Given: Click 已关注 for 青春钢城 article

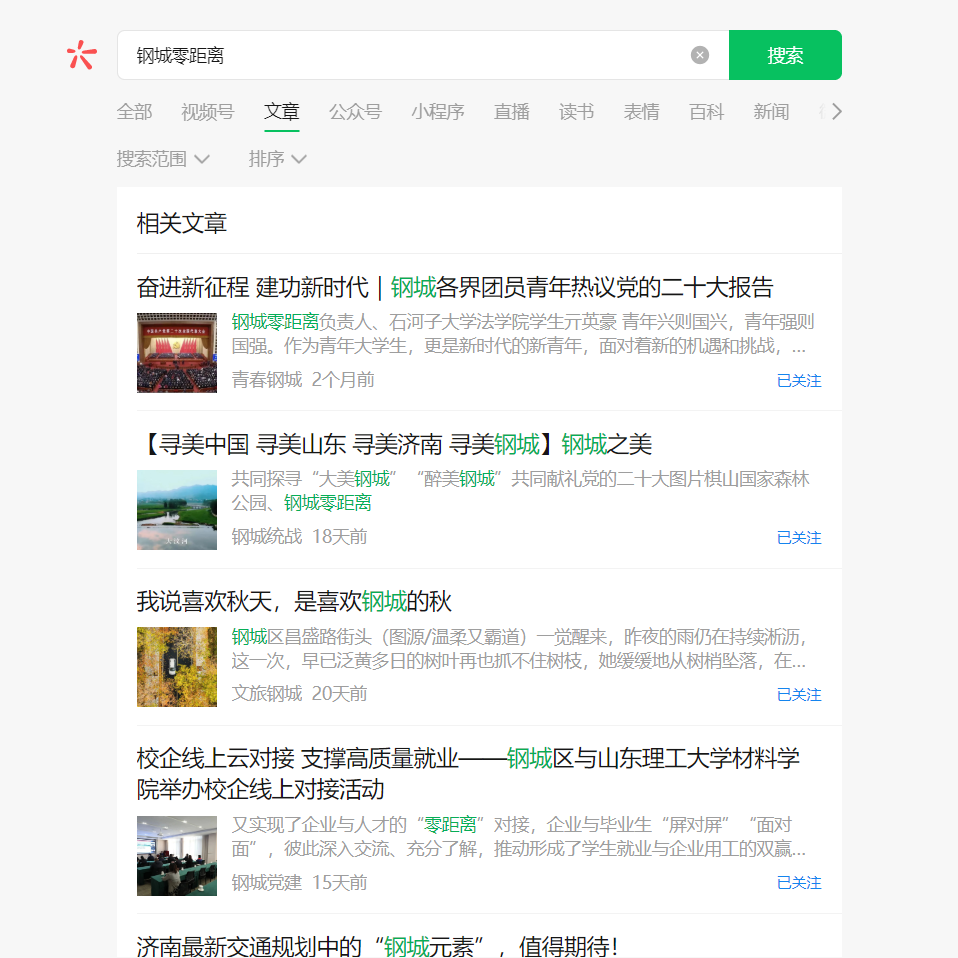Looking at the screenshot, I should click(799, 381).
